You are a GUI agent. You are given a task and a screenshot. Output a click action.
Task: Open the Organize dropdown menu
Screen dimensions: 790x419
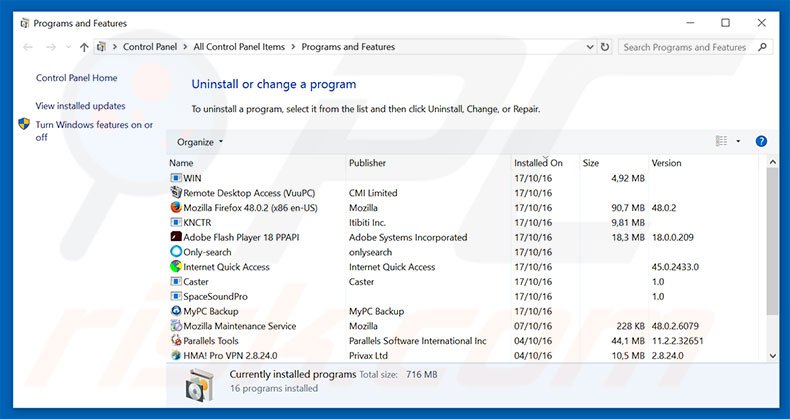tap(200, 142)
